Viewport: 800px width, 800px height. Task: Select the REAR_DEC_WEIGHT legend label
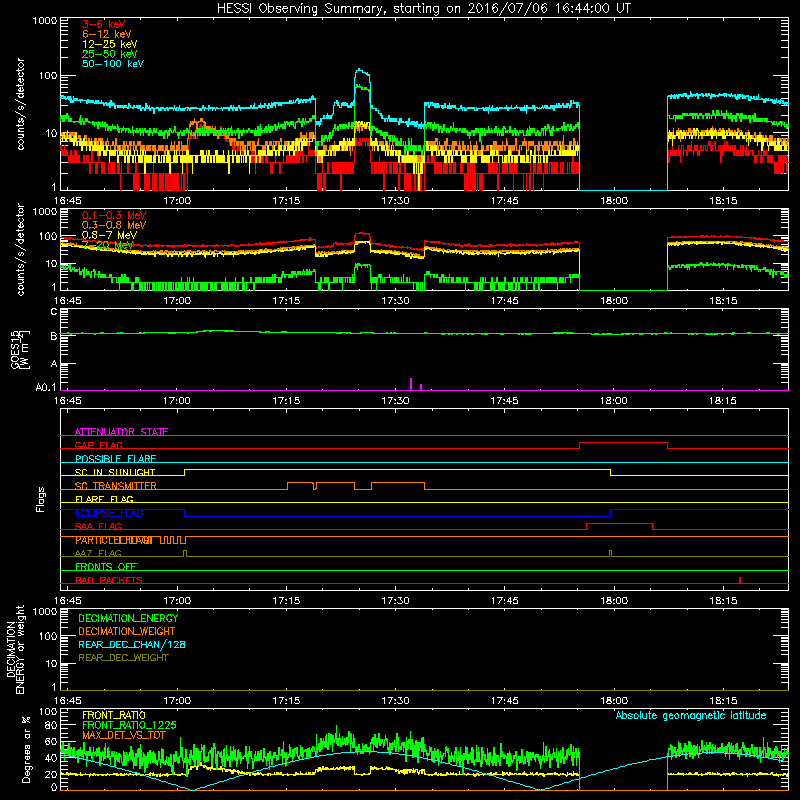click(123, 658)
